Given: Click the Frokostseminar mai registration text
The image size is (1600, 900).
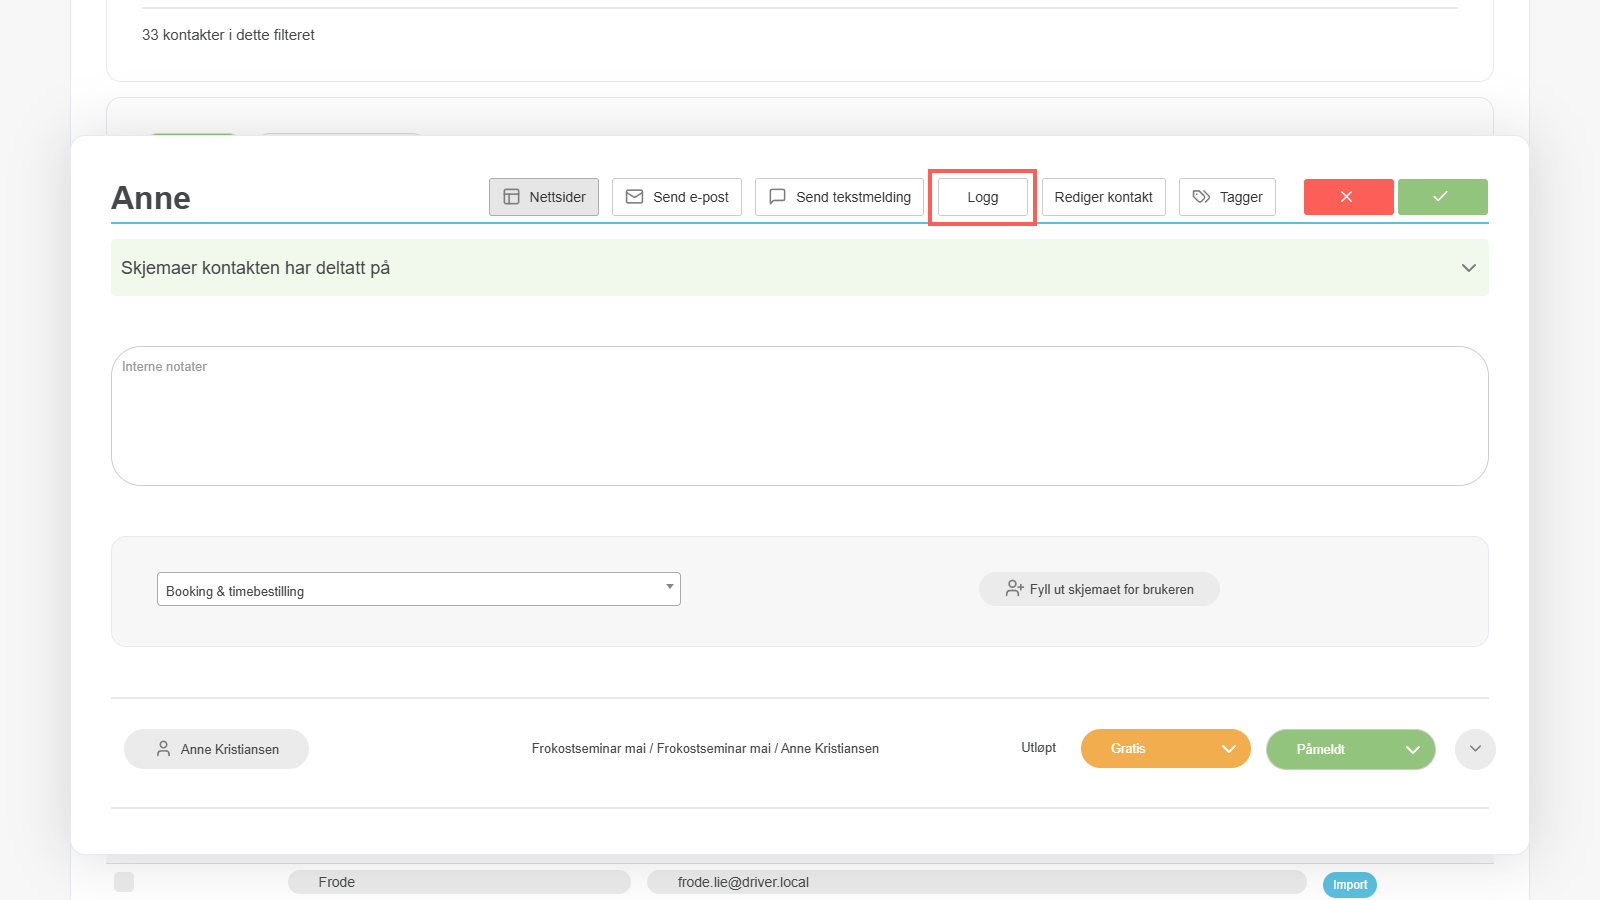Looking at the screenshot, I should pos(705,749).
